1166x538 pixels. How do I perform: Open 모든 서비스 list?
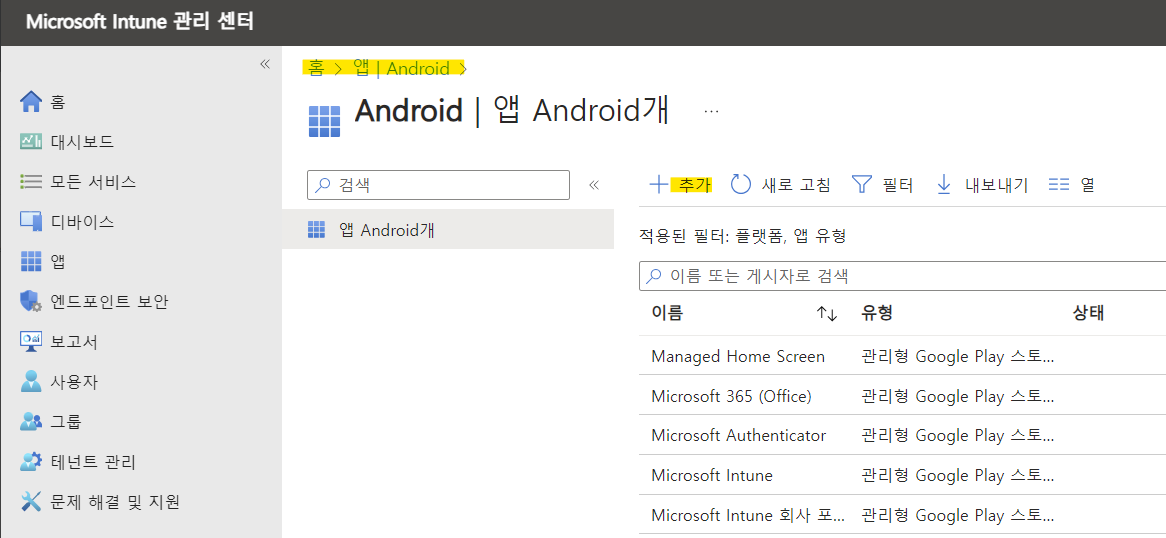(78, 182)
